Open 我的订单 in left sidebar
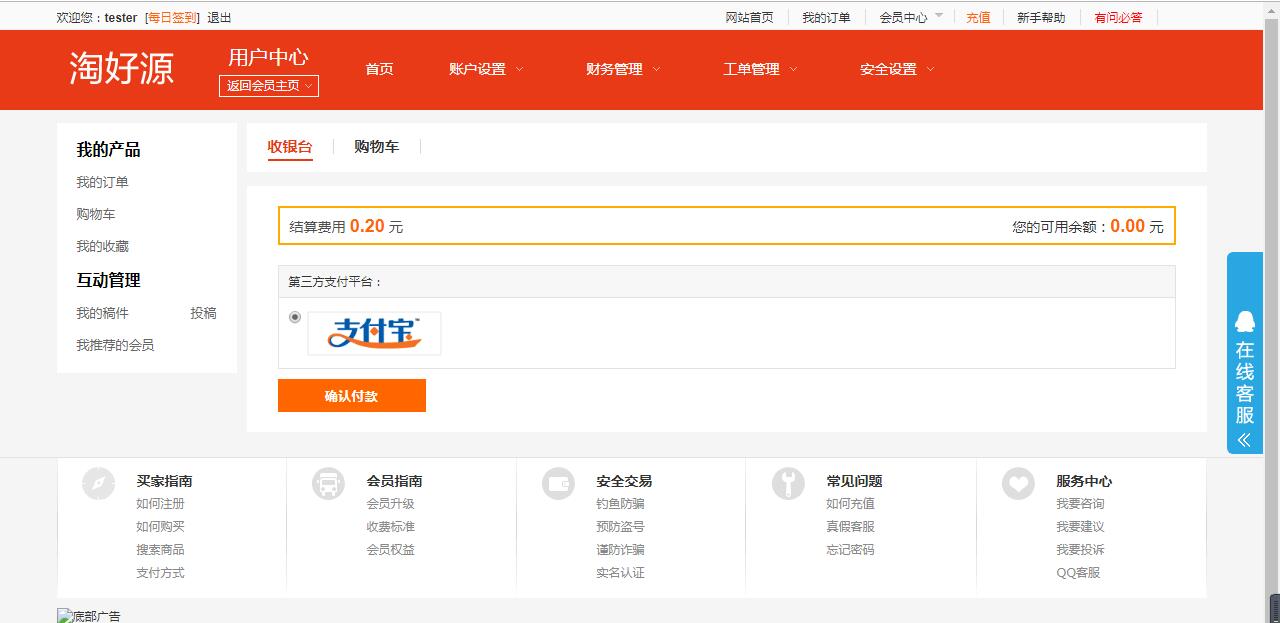The width and height of the screenshot is (1280, 623). point(102,182)
